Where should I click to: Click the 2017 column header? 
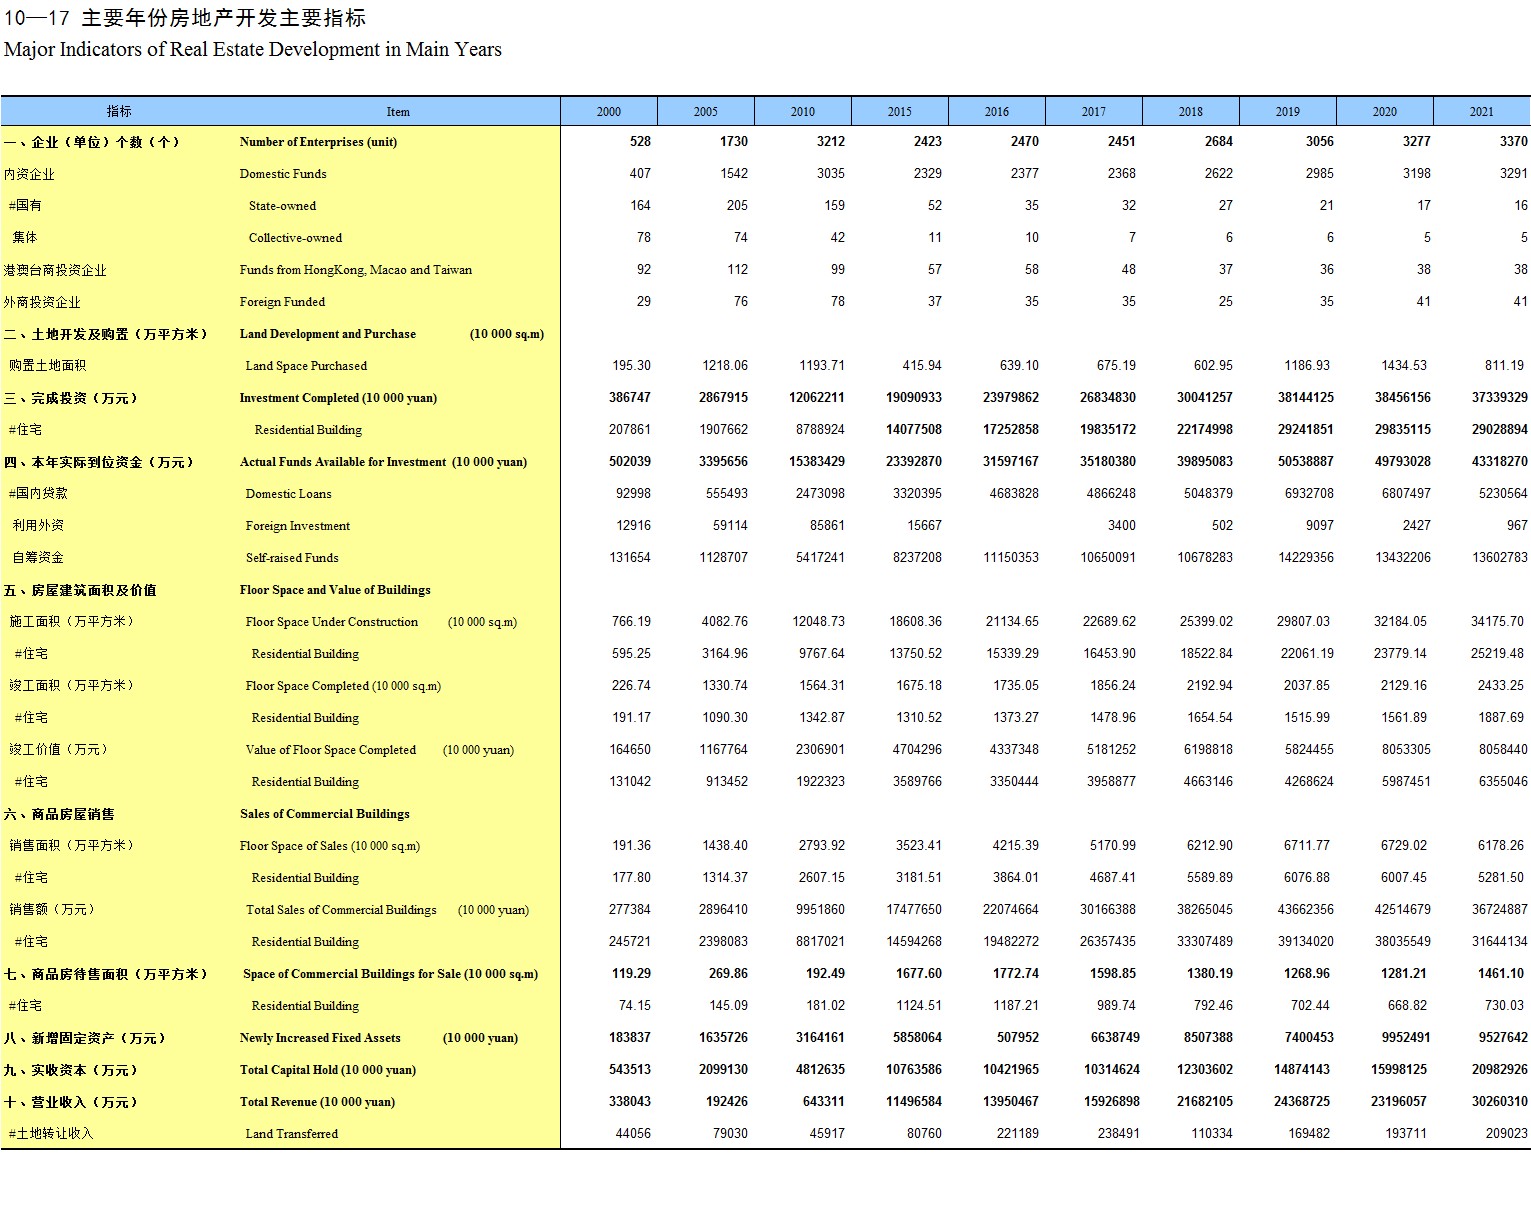tap(1094, 111)
